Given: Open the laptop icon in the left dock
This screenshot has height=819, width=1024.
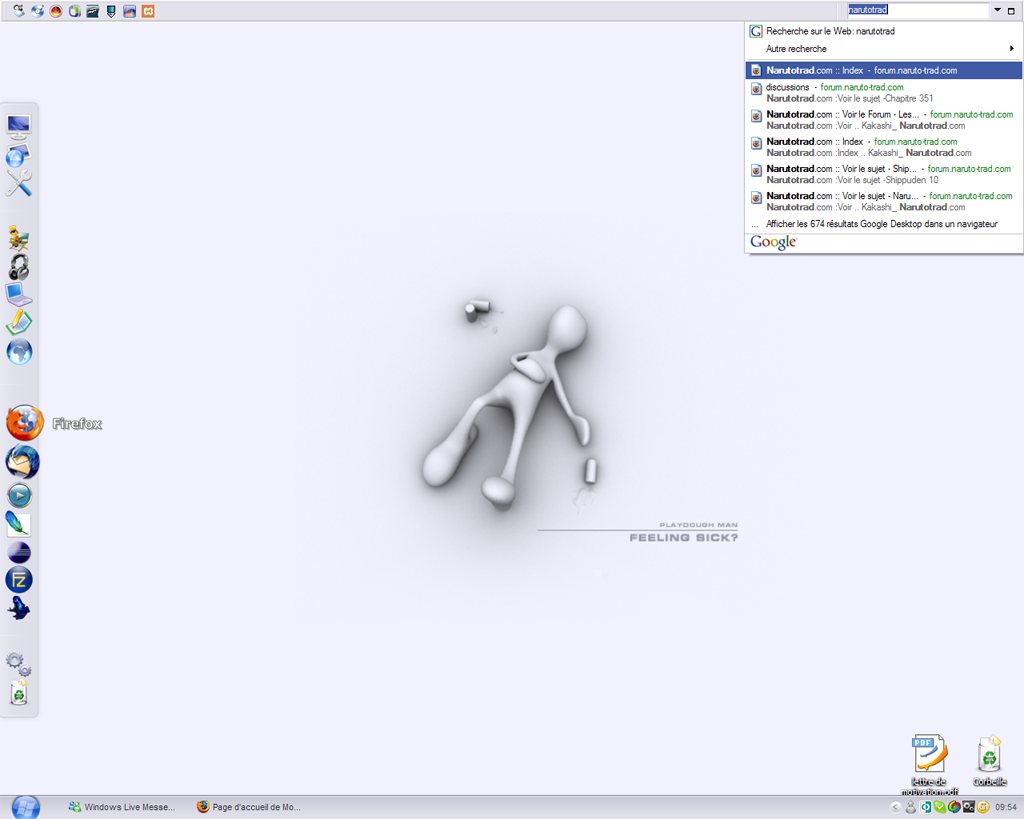Looking at the screenshot, I should click(x=19, y=295).
